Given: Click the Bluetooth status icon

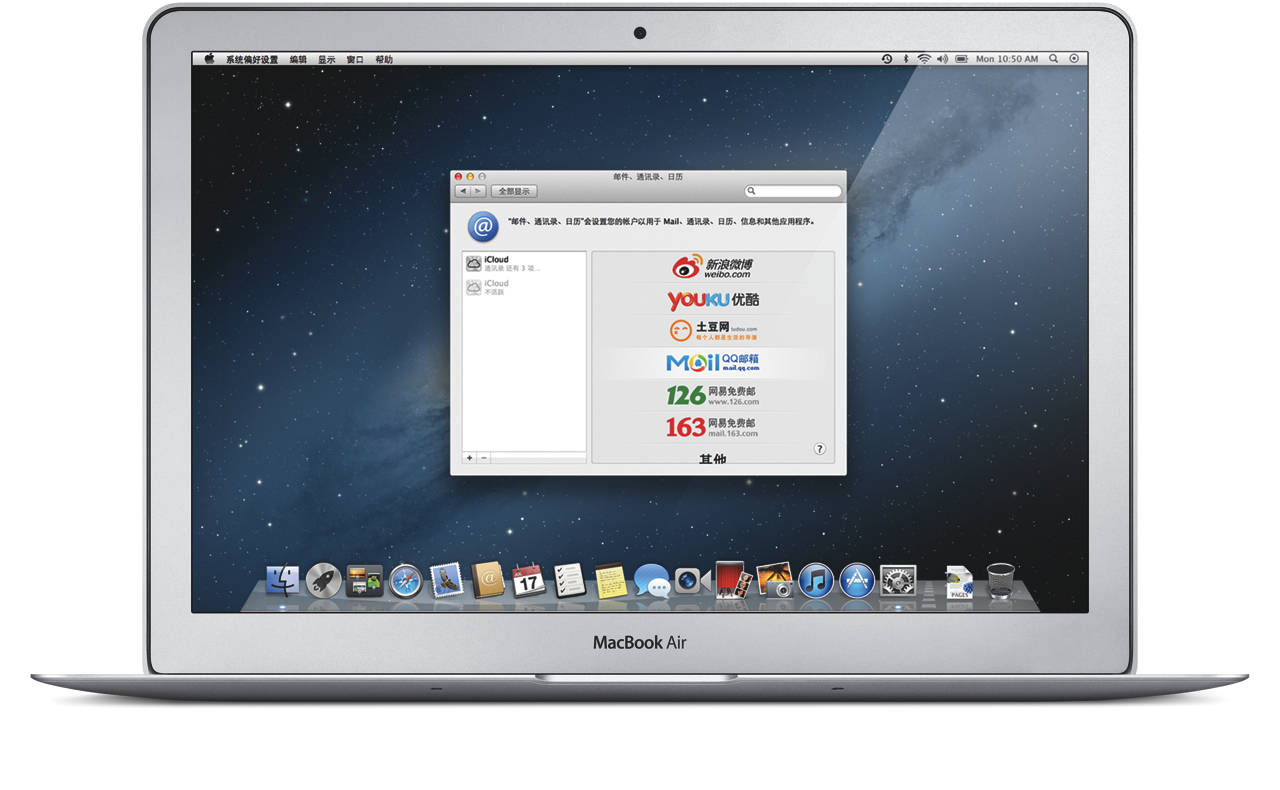Looking at the screenshot, I should click(x=906, y=59).
